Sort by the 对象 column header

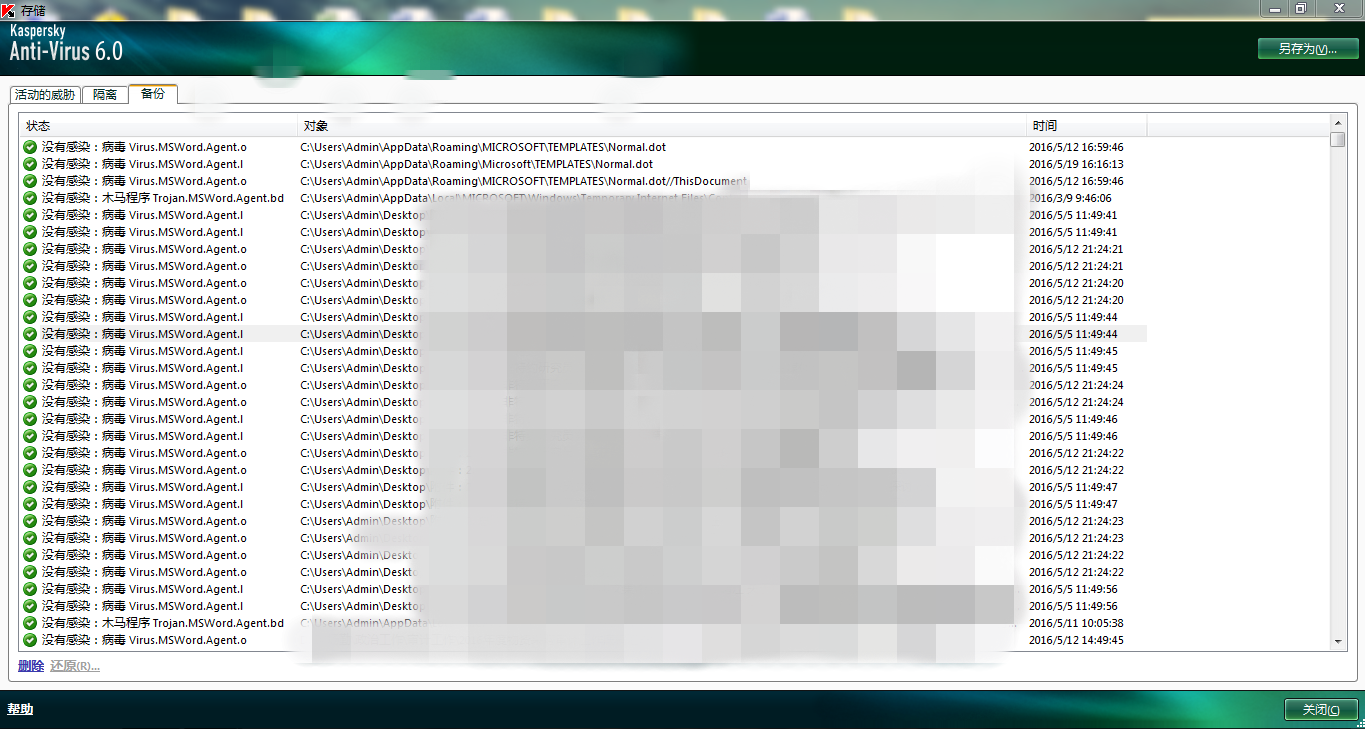tap(663, 126)
